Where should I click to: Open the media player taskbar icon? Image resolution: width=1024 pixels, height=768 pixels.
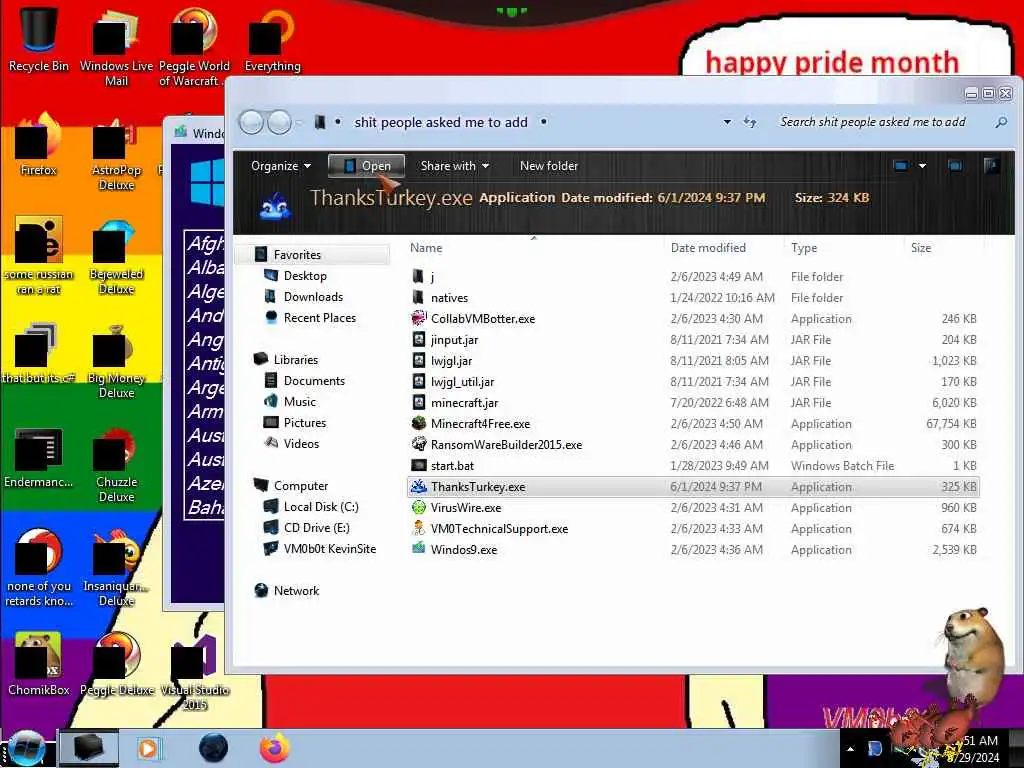click(x=148, y=748)
